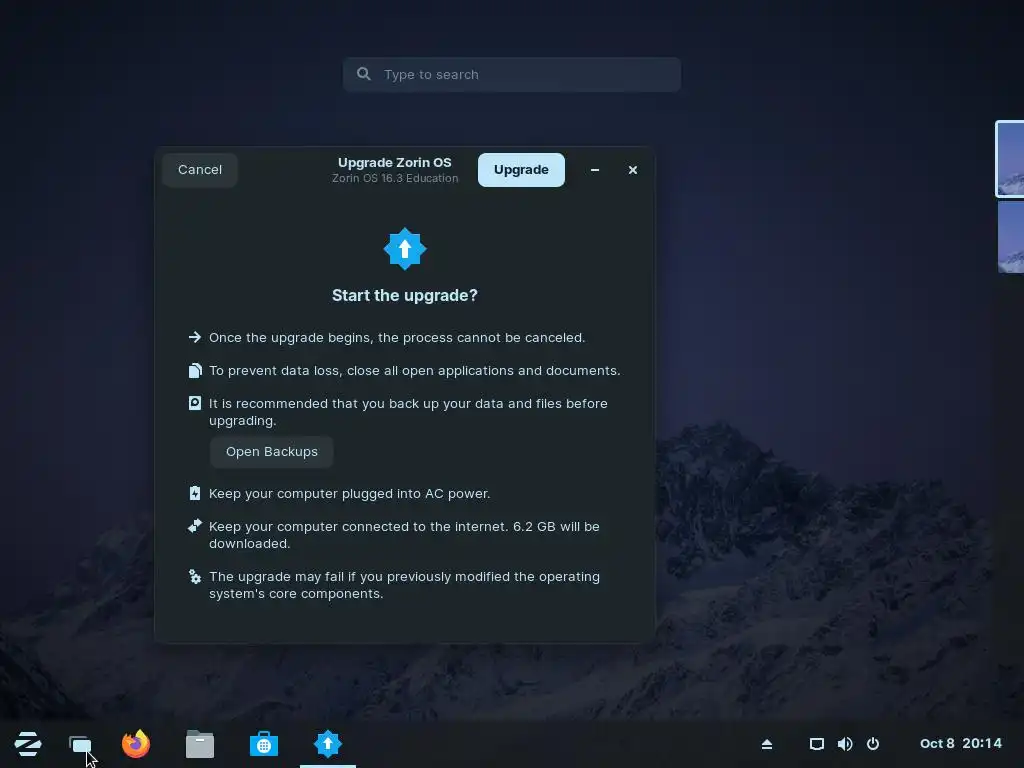Click text 'close all open applications and documents'
This screenshot has width=1024, height=768.
(x=483, y=370)
